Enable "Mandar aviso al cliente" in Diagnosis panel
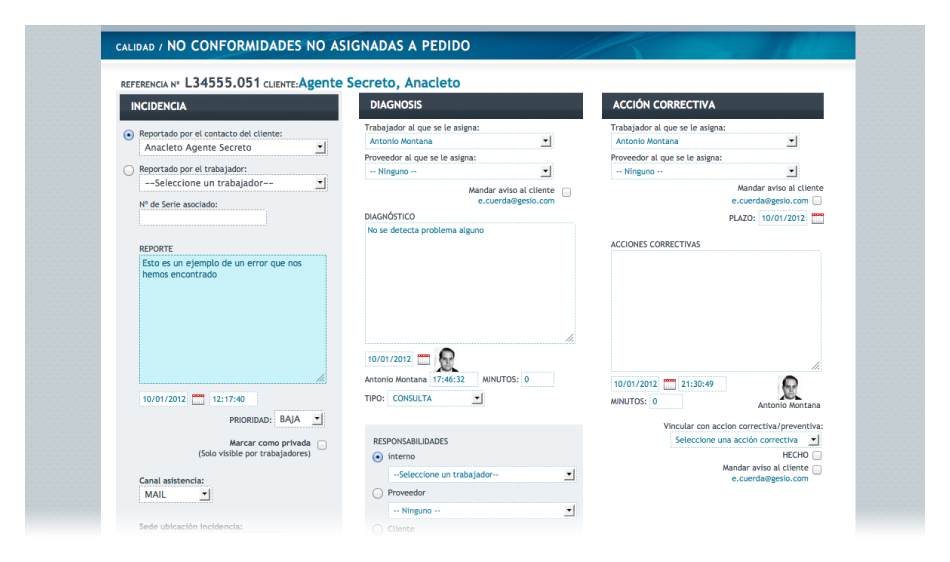This screenshot has height=562, width=950. coord(566,193)
